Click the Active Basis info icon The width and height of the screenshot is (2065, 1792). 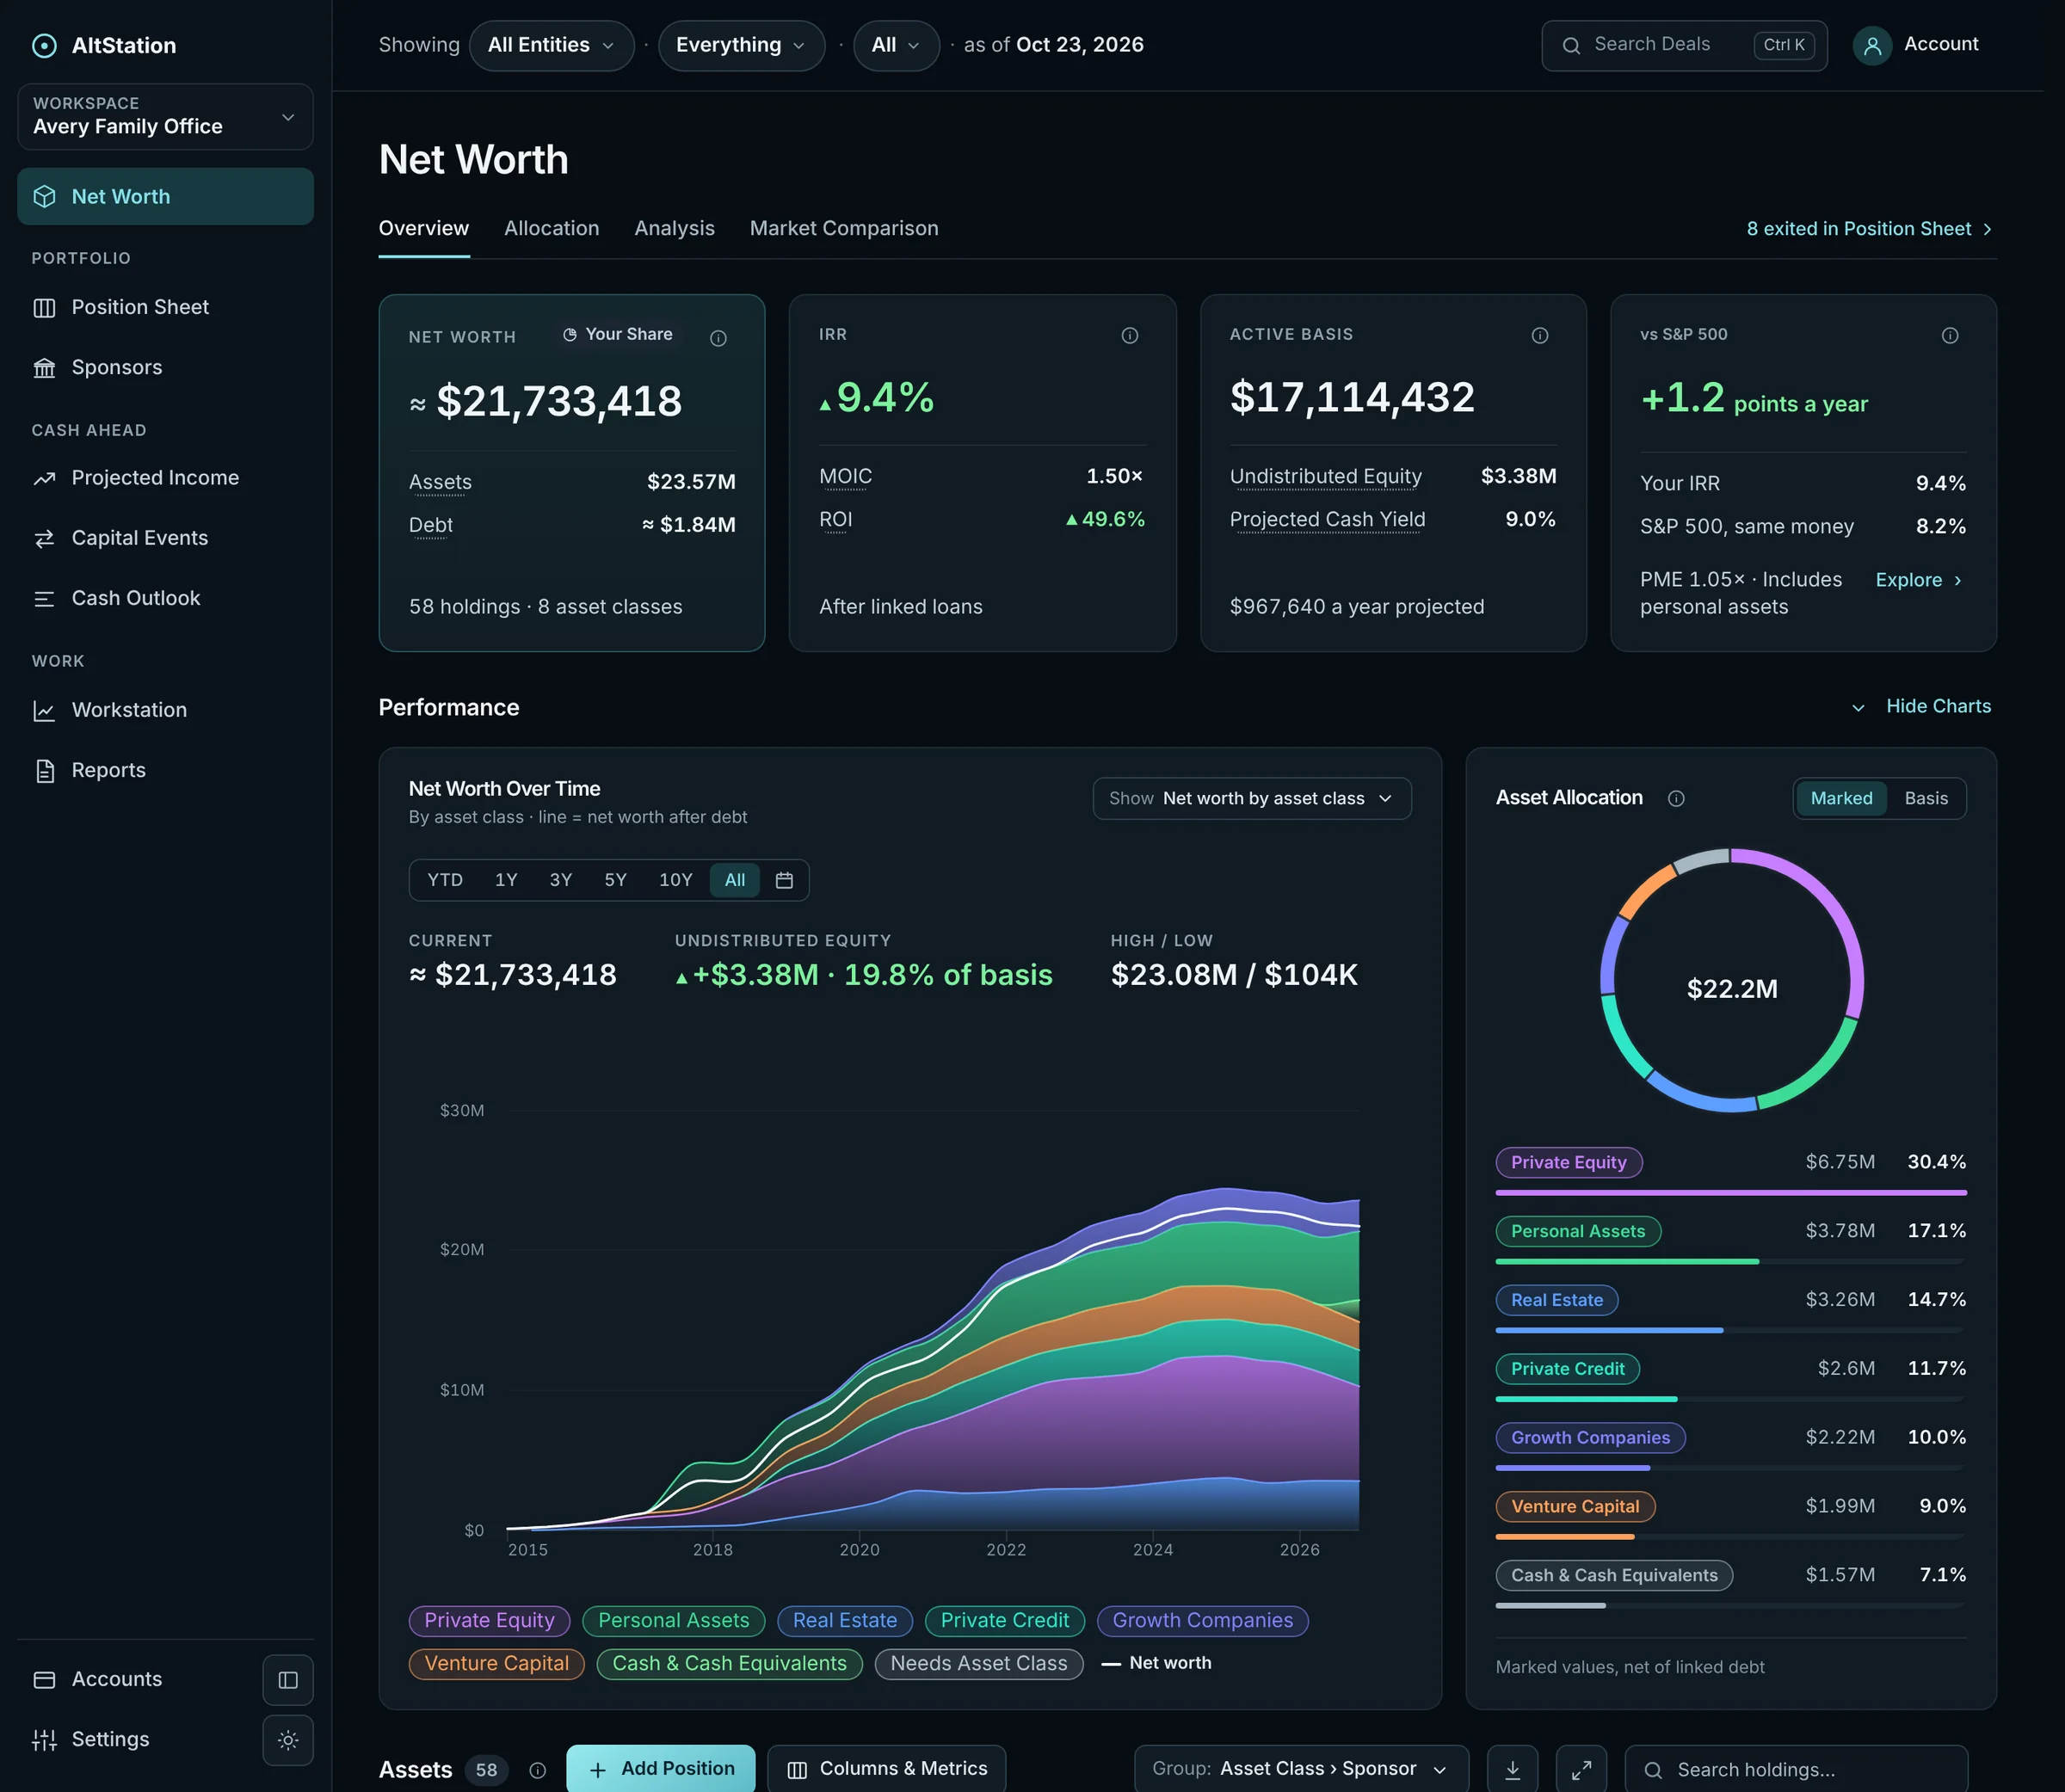[x=1540, y=335]
